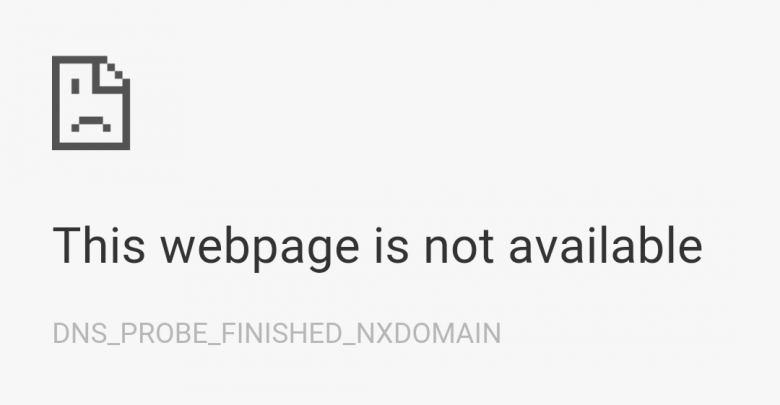780x405 pixels.
Task: Click the bottom border of the page icon
Action: 91,146
